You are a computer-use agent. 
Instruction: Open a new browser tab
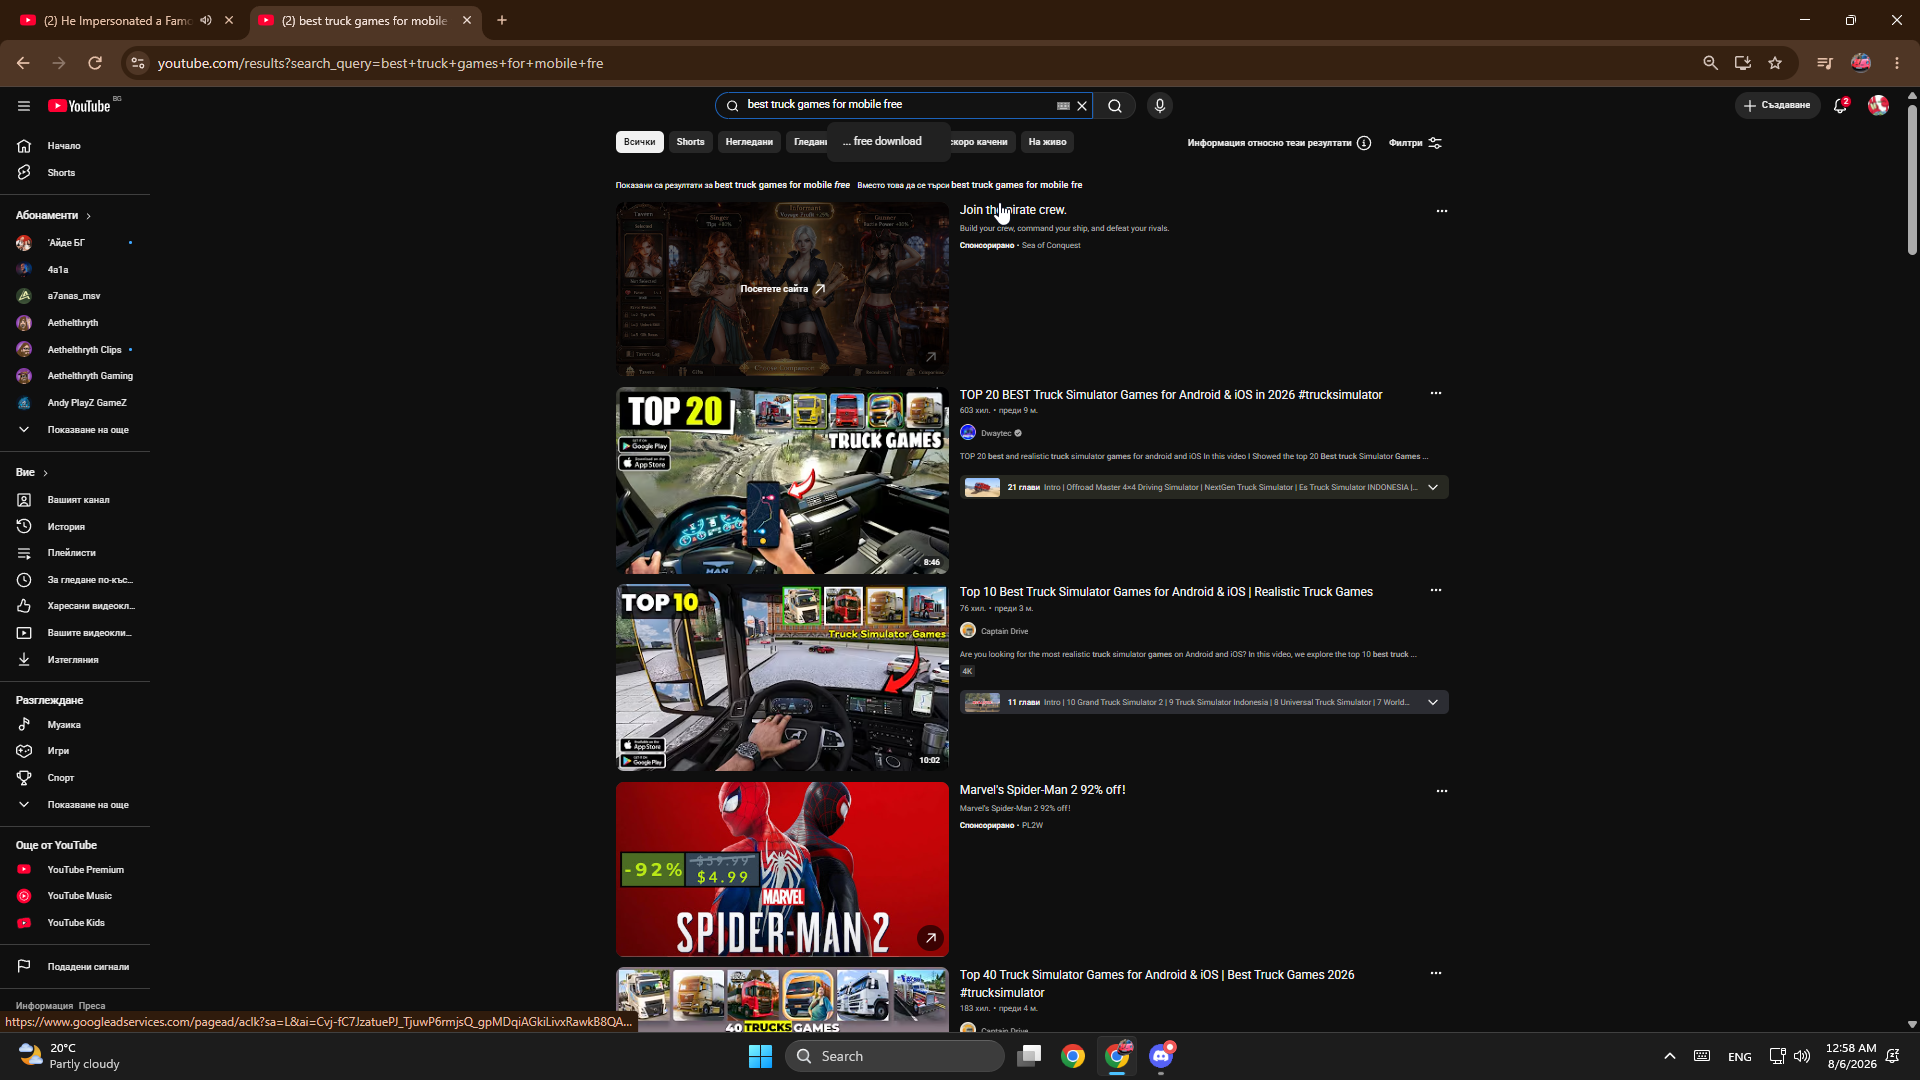pos(502,20)
